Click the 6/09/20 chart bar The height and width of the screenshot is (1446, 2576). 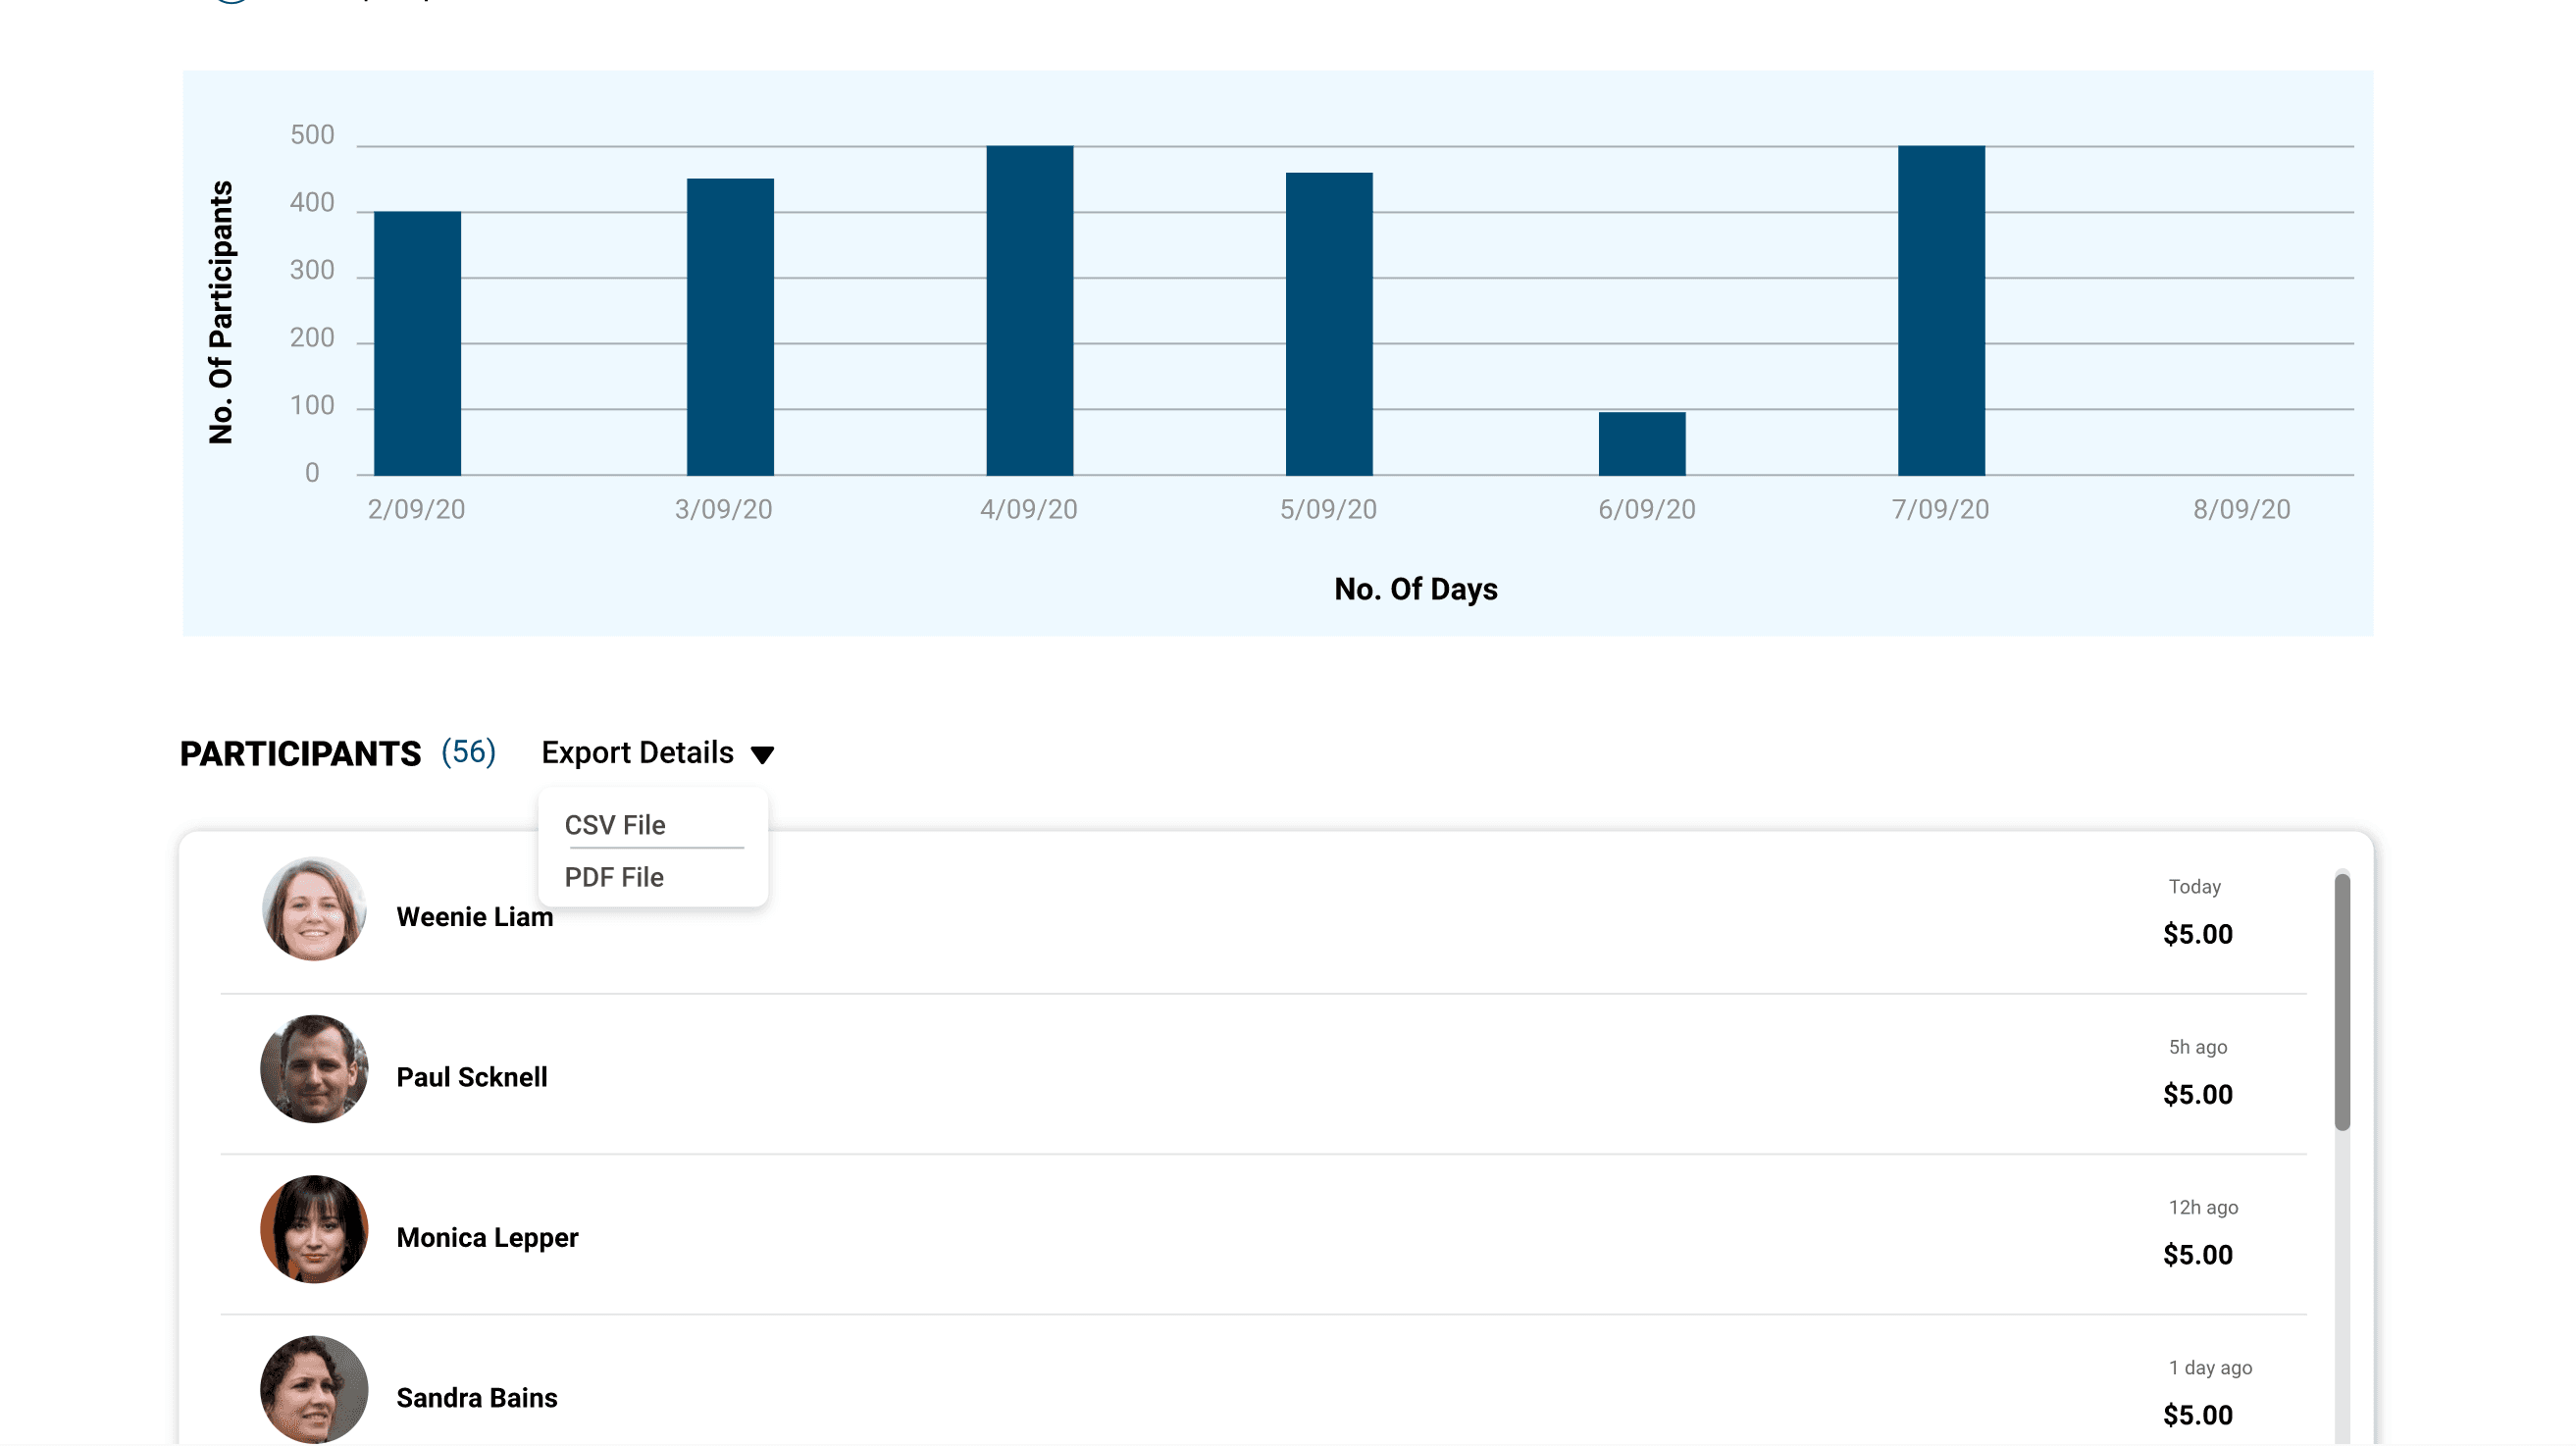(1643, 444)
